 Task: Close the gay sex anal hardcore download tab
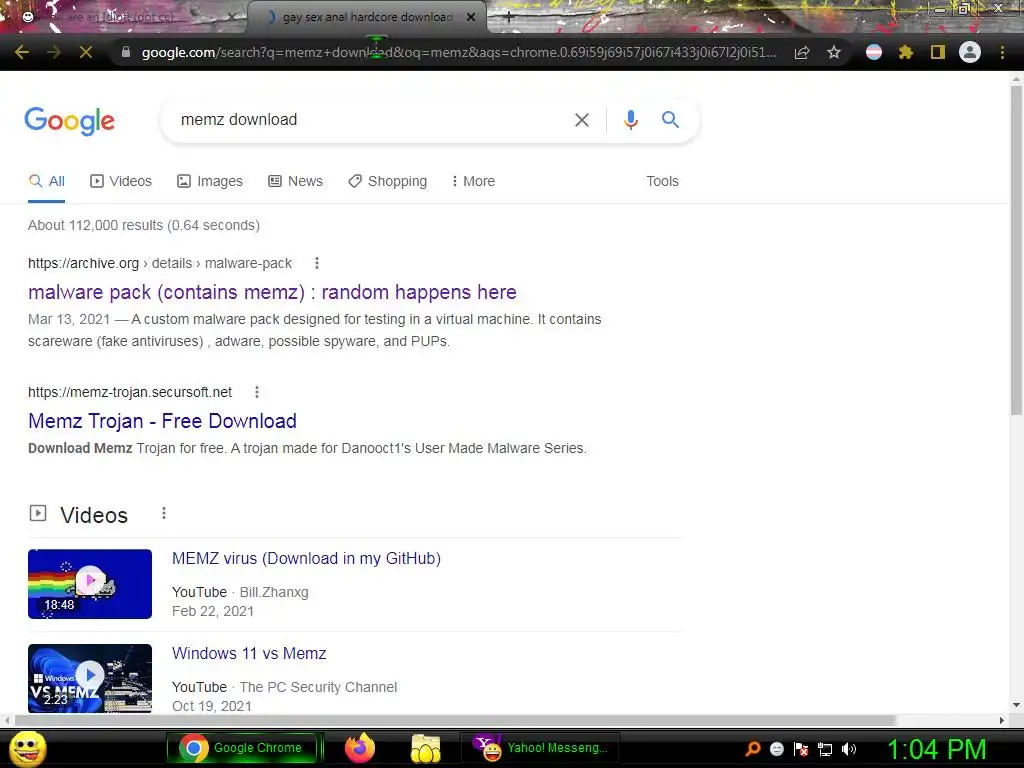(471, 17)
